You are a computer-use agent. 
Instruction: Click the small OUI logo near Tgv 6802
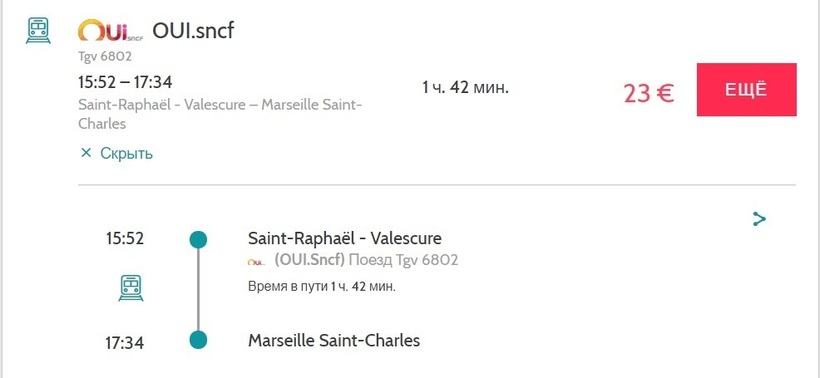pyautogui.click(x=256, y=261)
